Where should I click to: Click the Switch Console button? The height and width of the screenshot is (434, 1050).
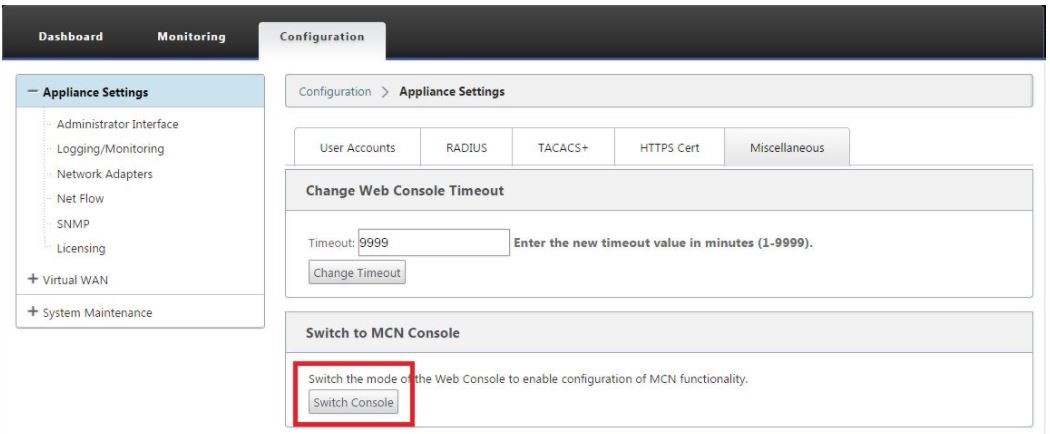tap(354, 403)
